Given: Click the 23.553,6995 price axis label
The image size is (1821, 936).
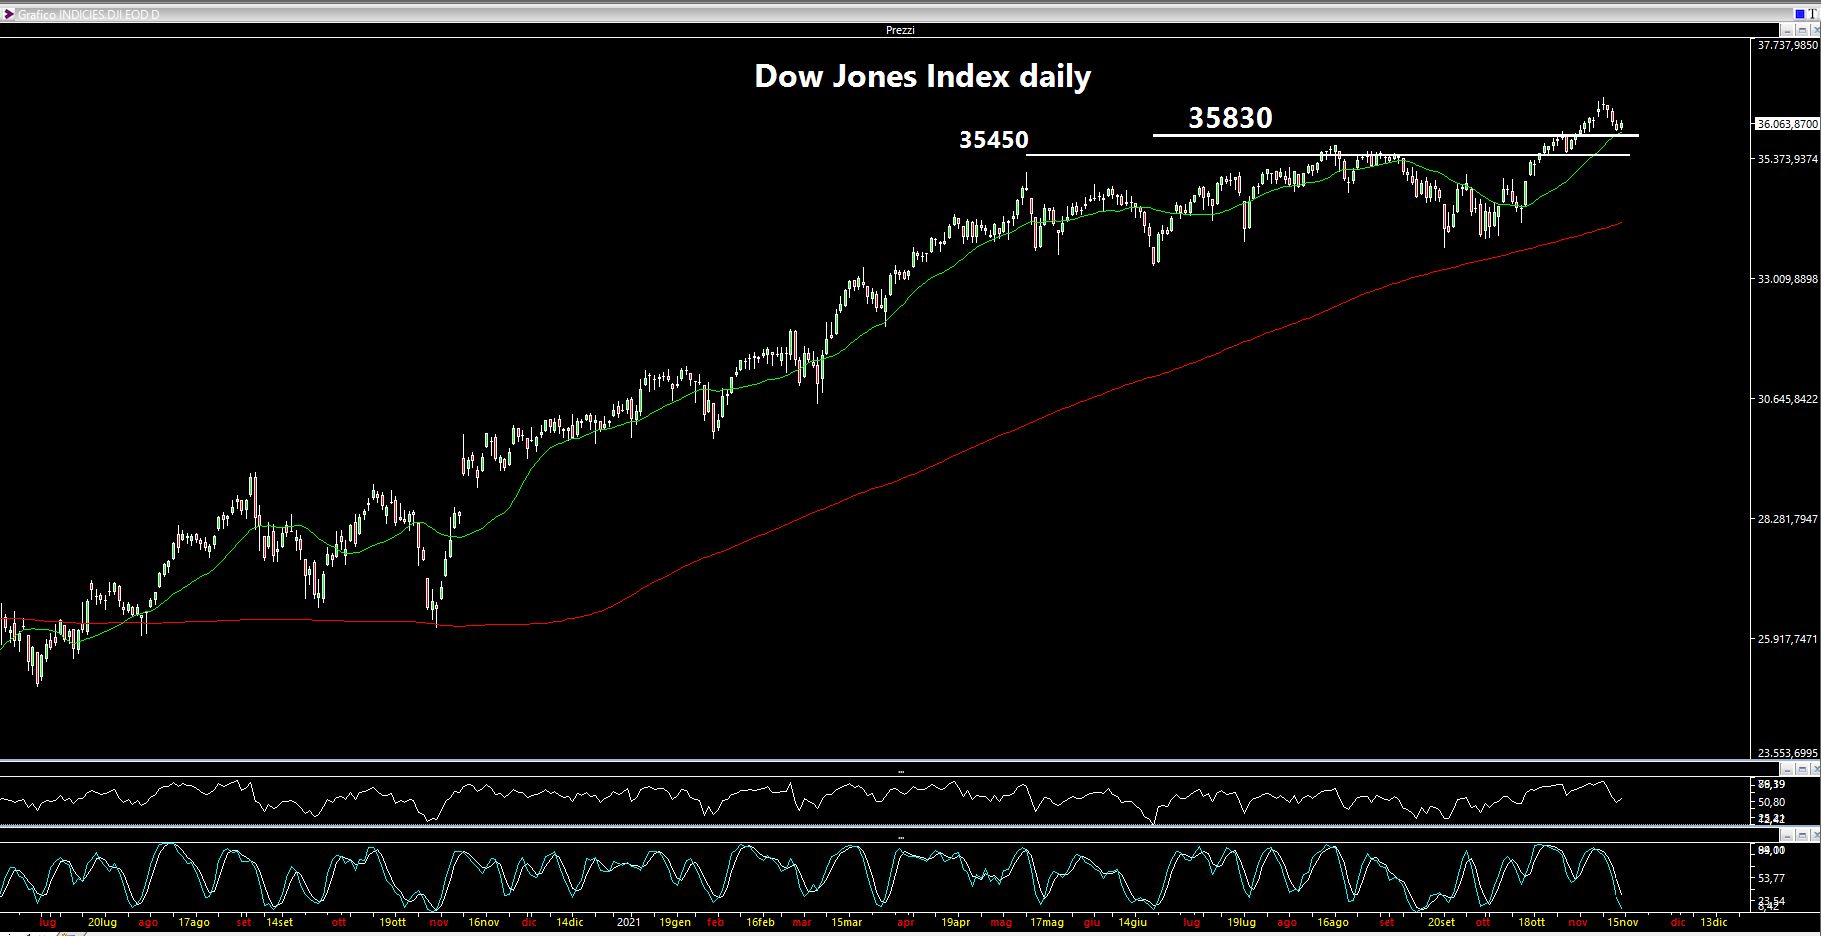Looking at the screenshot, I should point(1788,753).
